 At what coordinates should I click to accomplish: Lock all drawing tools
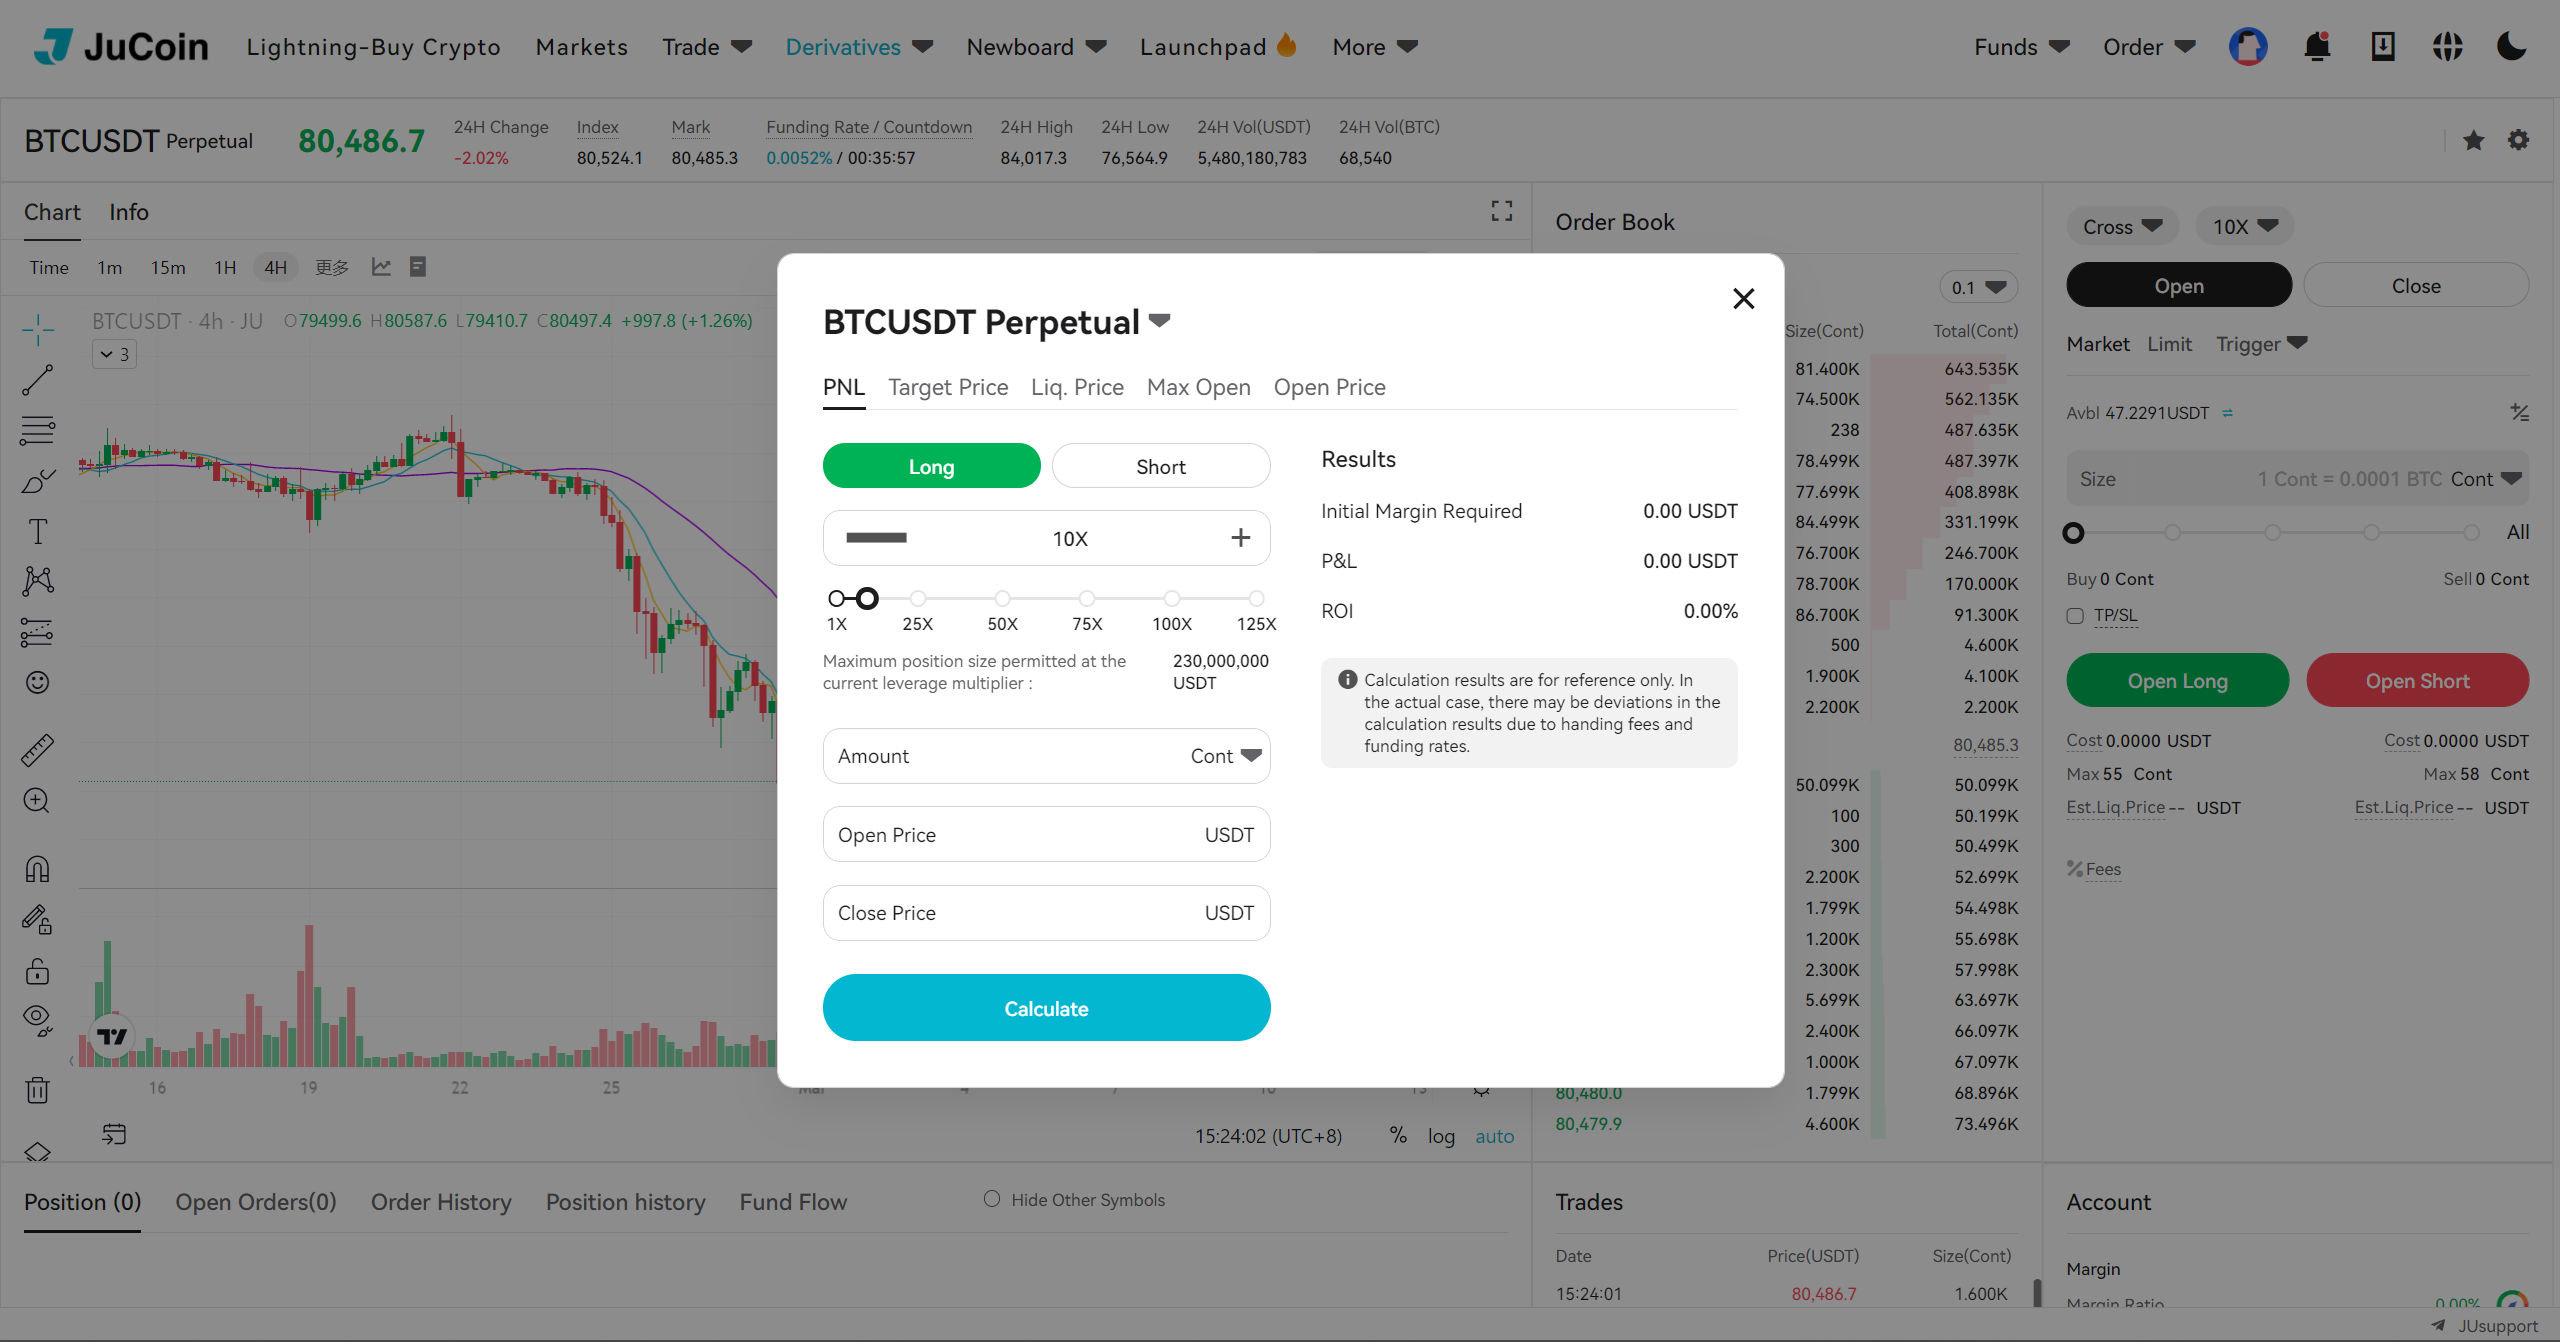[38, 970]
